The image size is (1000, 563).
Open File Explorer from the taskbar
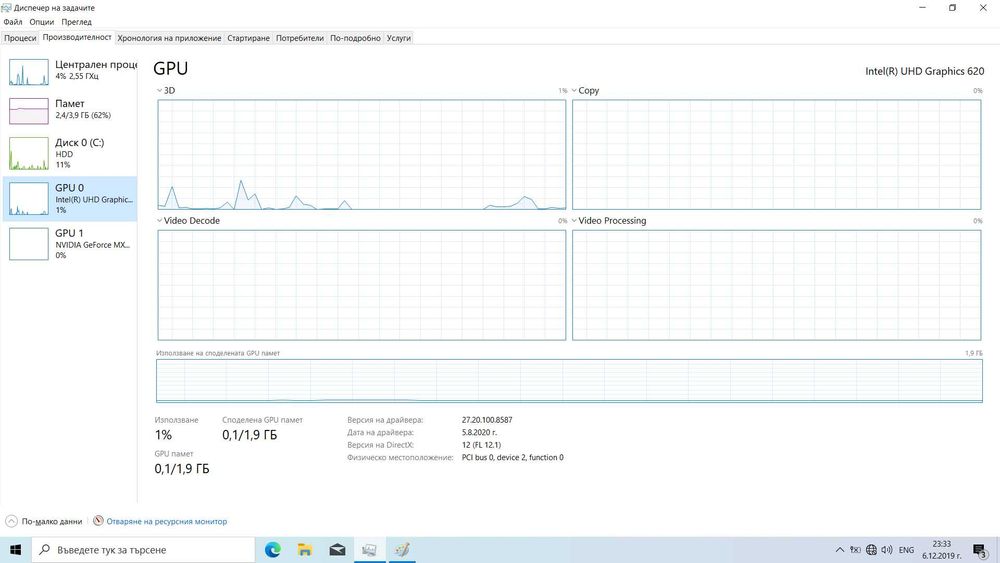(x=305, y=550)
